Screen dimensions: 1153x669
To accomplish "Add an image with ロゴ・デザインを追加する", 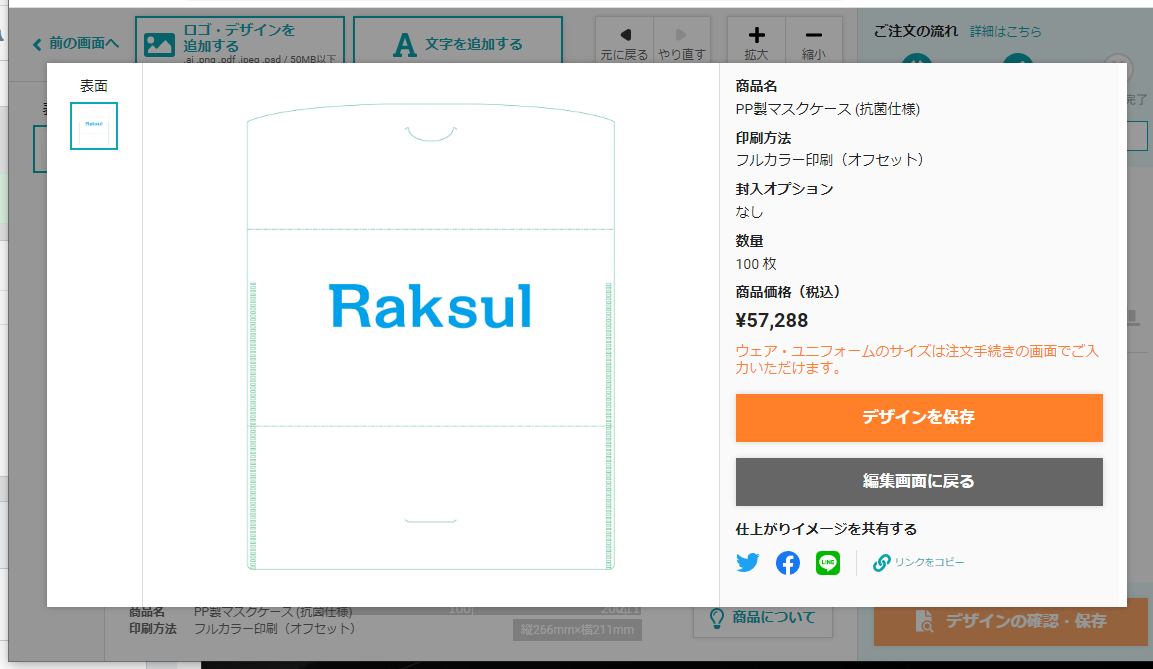I will (x=240, y=40).
